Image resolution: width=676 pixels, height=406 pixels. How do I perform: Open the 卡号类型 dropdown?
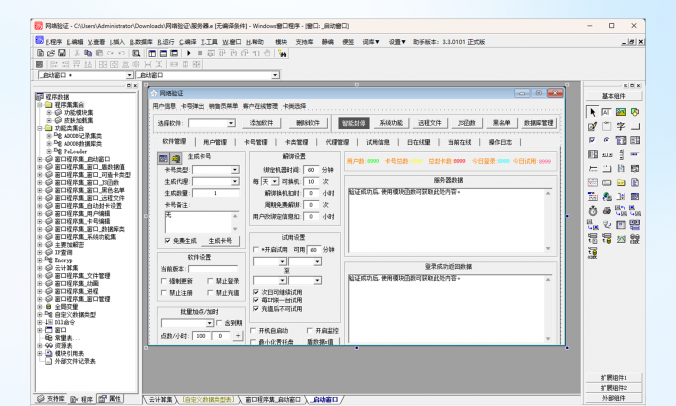coord(235,170)
